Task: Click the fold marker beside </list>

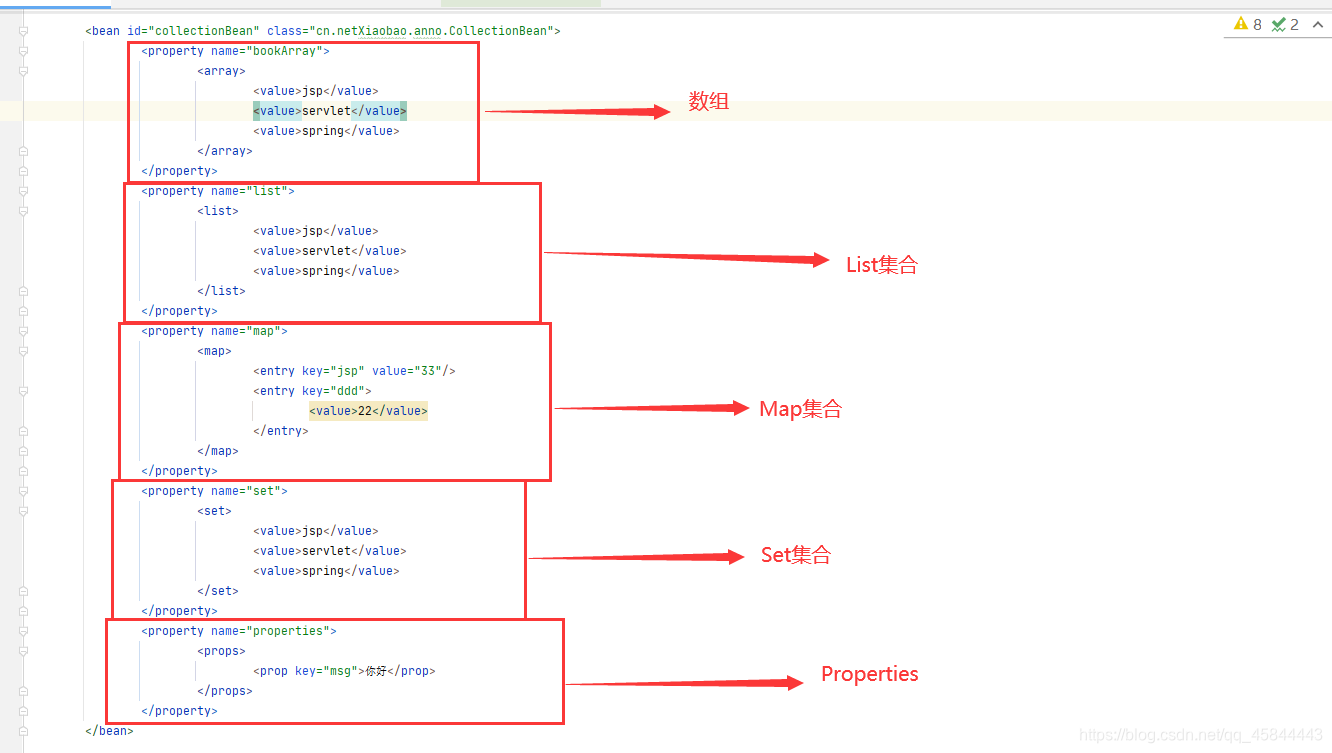Action: (23, 291)
